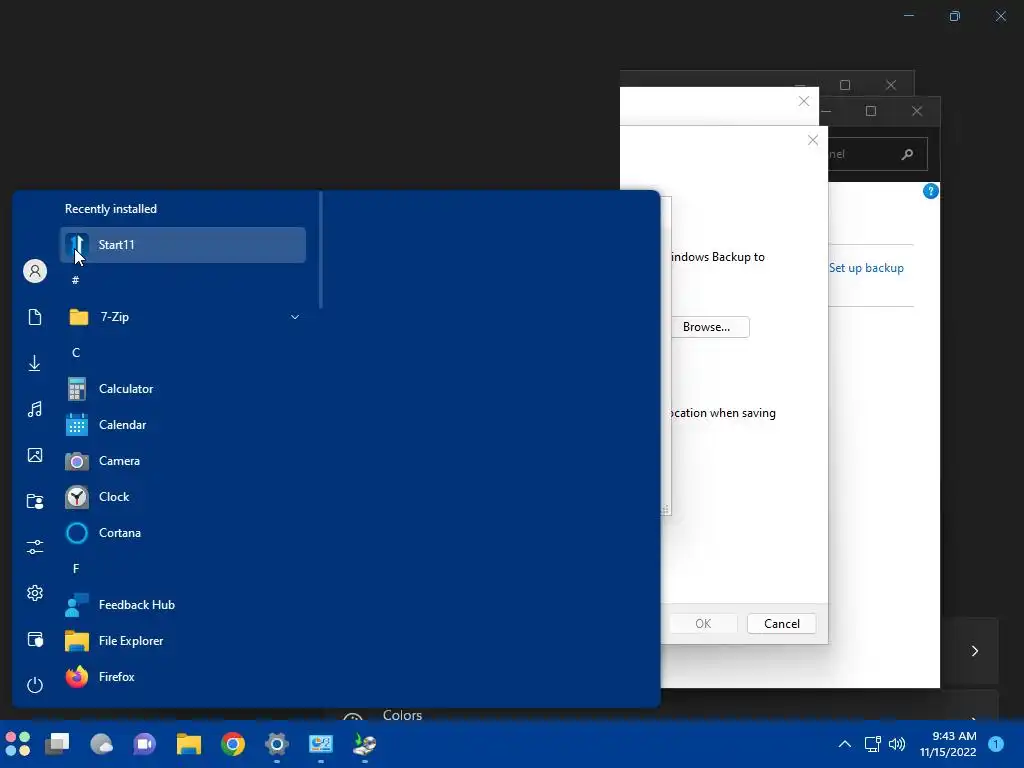Open the 7-Zip folder entry
The width and height of the screenshot is (1024, 768).
click(183, 317)
